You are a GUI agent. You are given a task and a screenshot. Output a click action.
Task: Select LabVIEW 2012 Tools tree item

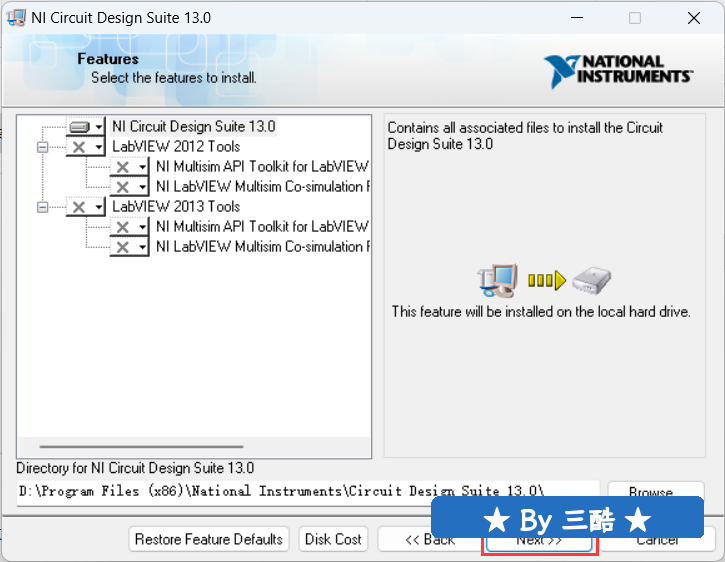(176, 147)
